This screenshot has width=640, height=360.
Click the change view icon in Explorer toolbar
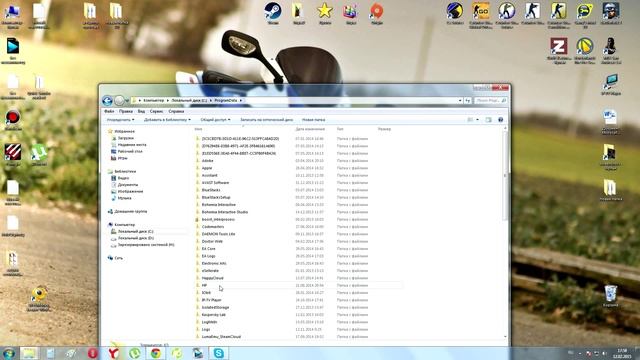(x=470, y=120)
